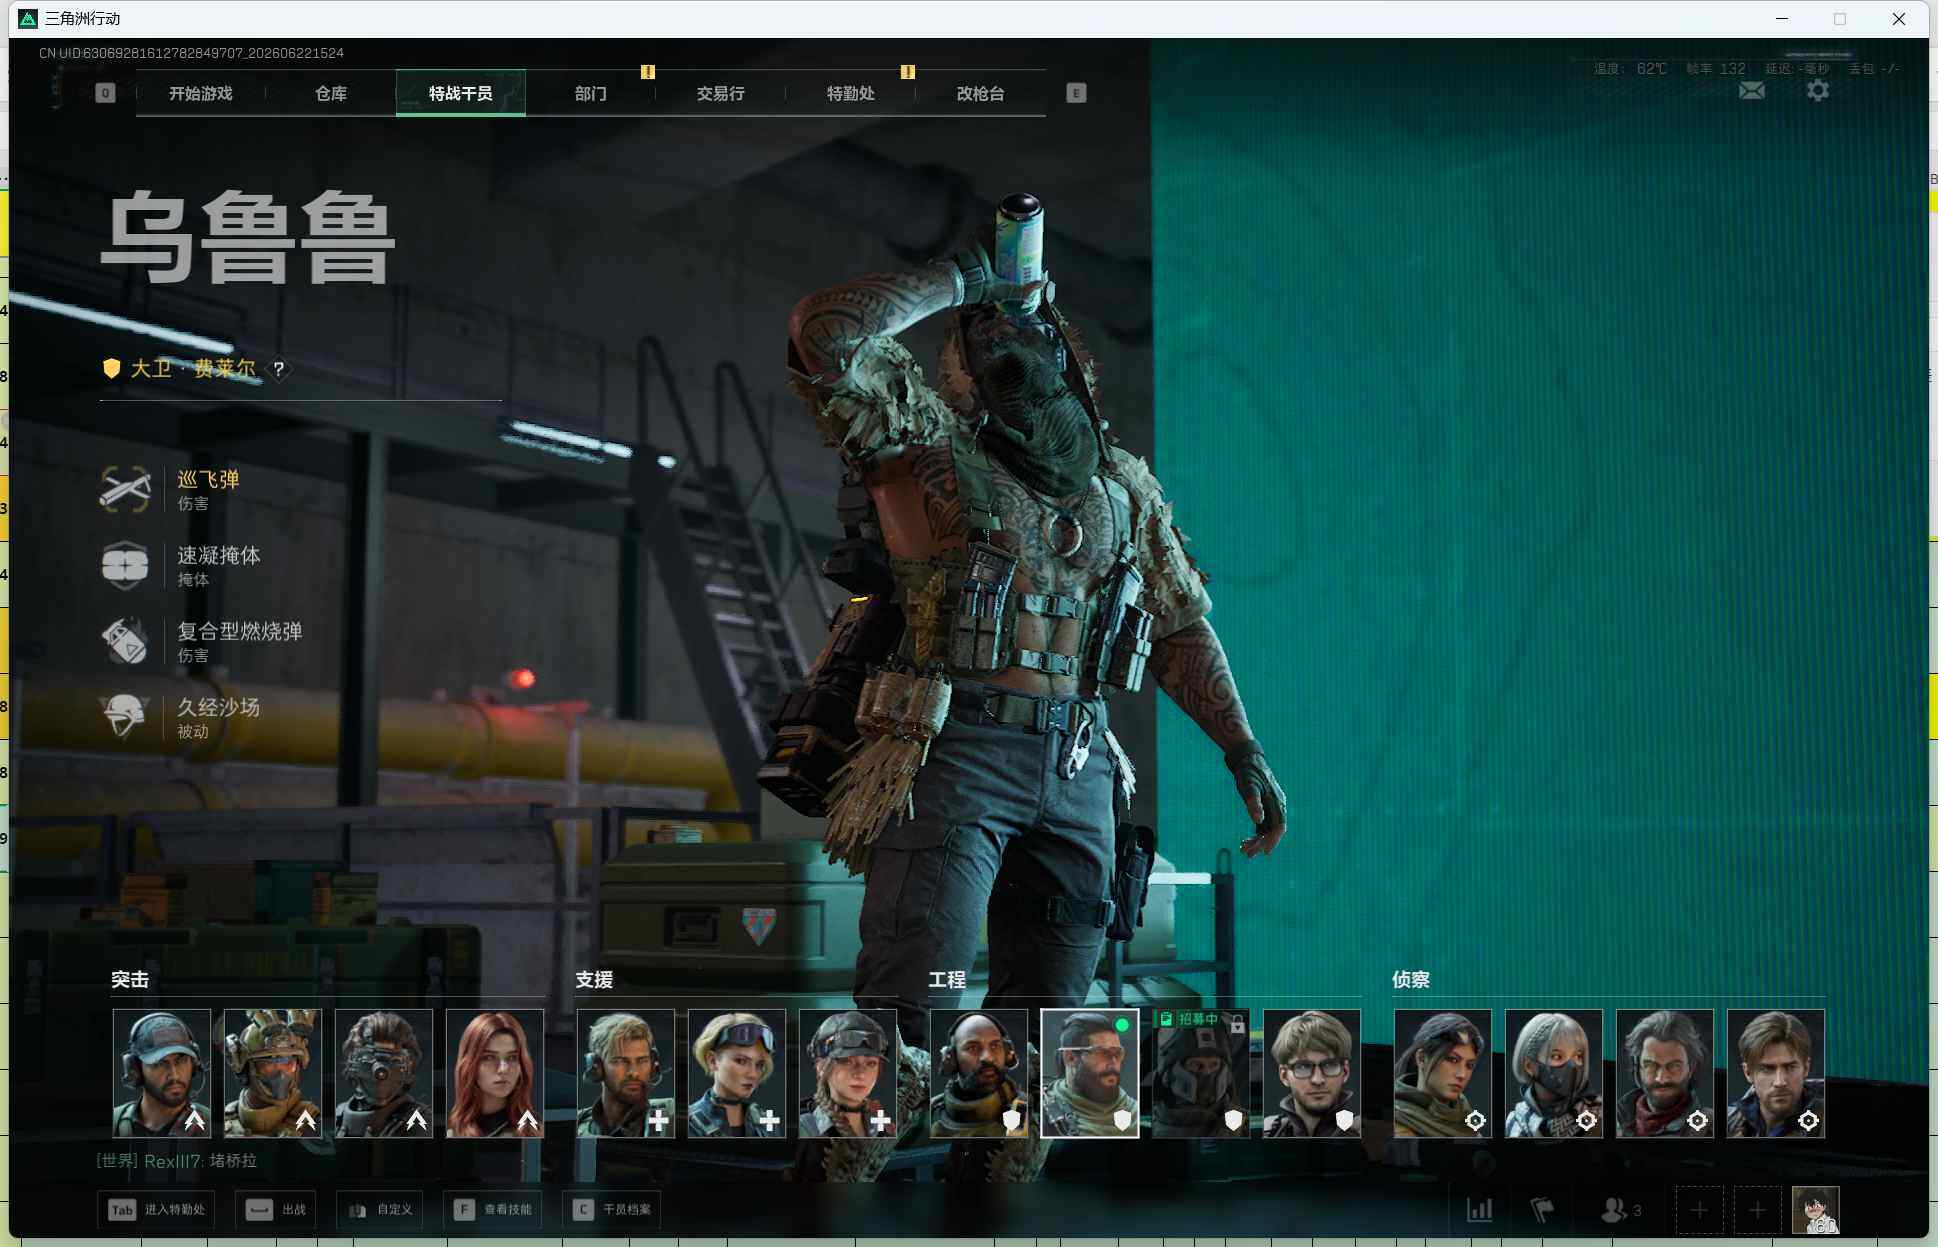This screenshot has height=1247, width=1938.
Task: Click the CN UID text at top
Action: click(x=191, y=53)
